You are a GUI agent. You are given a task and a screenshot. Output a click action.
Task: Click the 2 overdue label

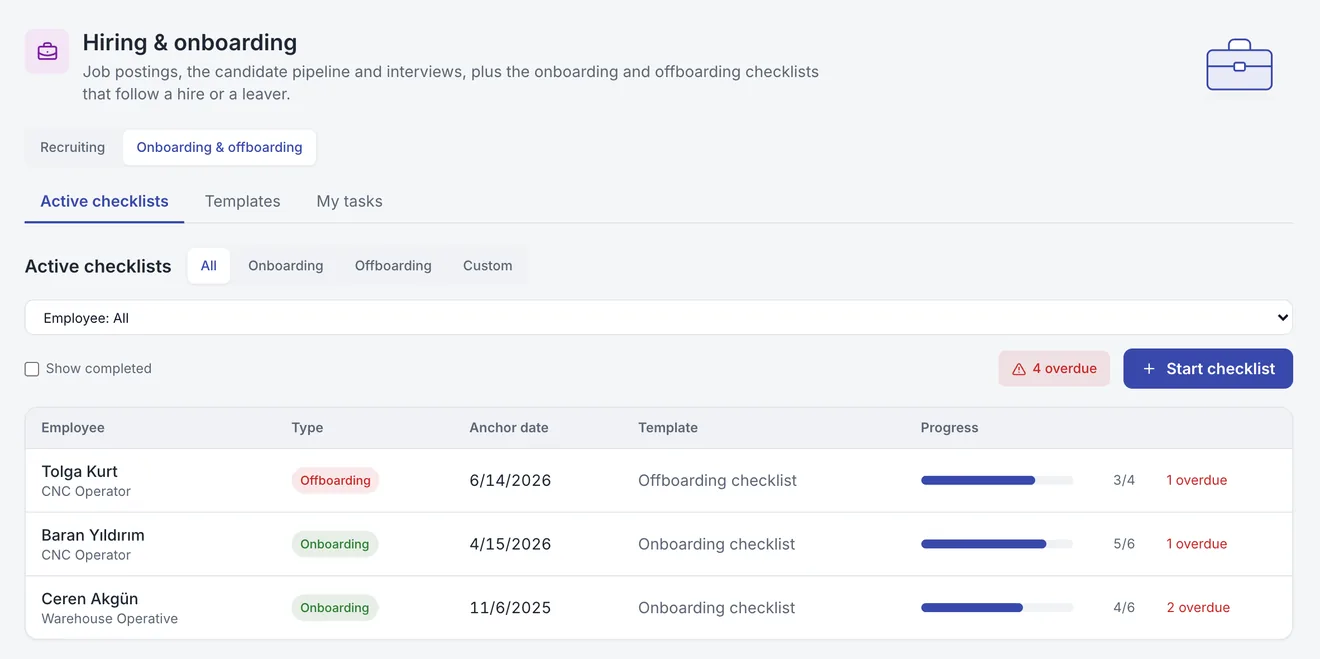1198,608
